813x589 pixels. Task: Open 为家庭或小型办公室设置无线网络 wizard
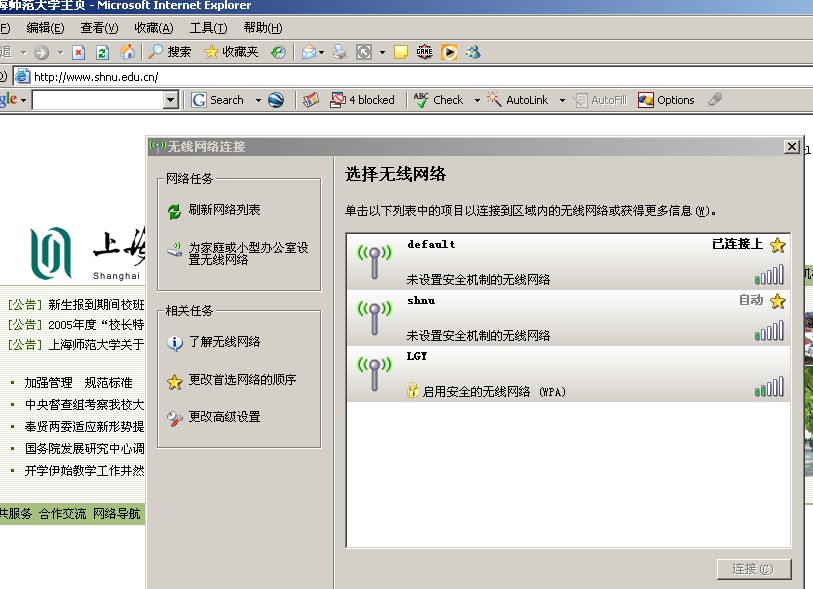tap(238, 253)
